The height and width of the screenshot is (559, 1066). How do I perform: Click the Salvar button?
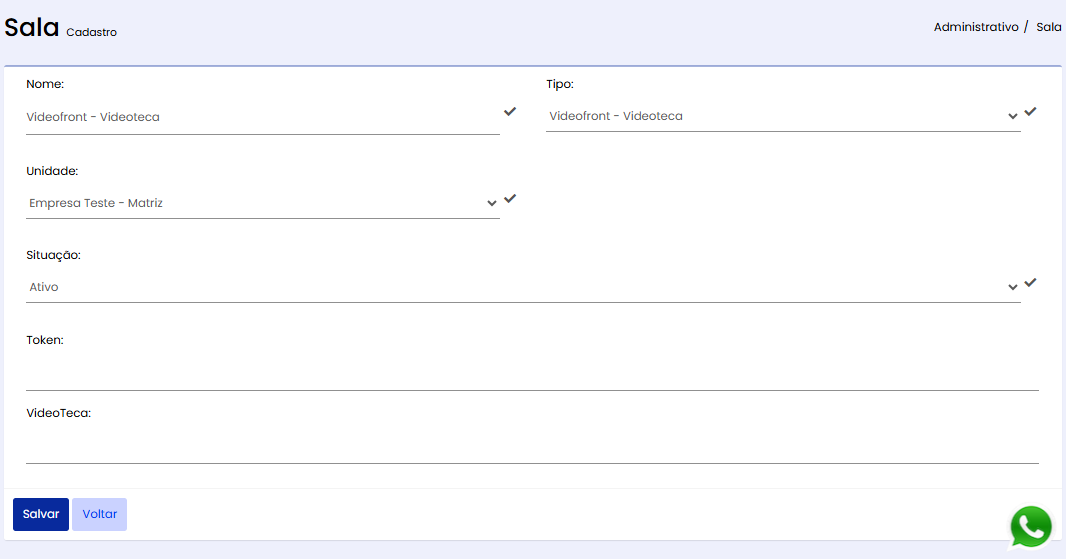pos(41,514)
